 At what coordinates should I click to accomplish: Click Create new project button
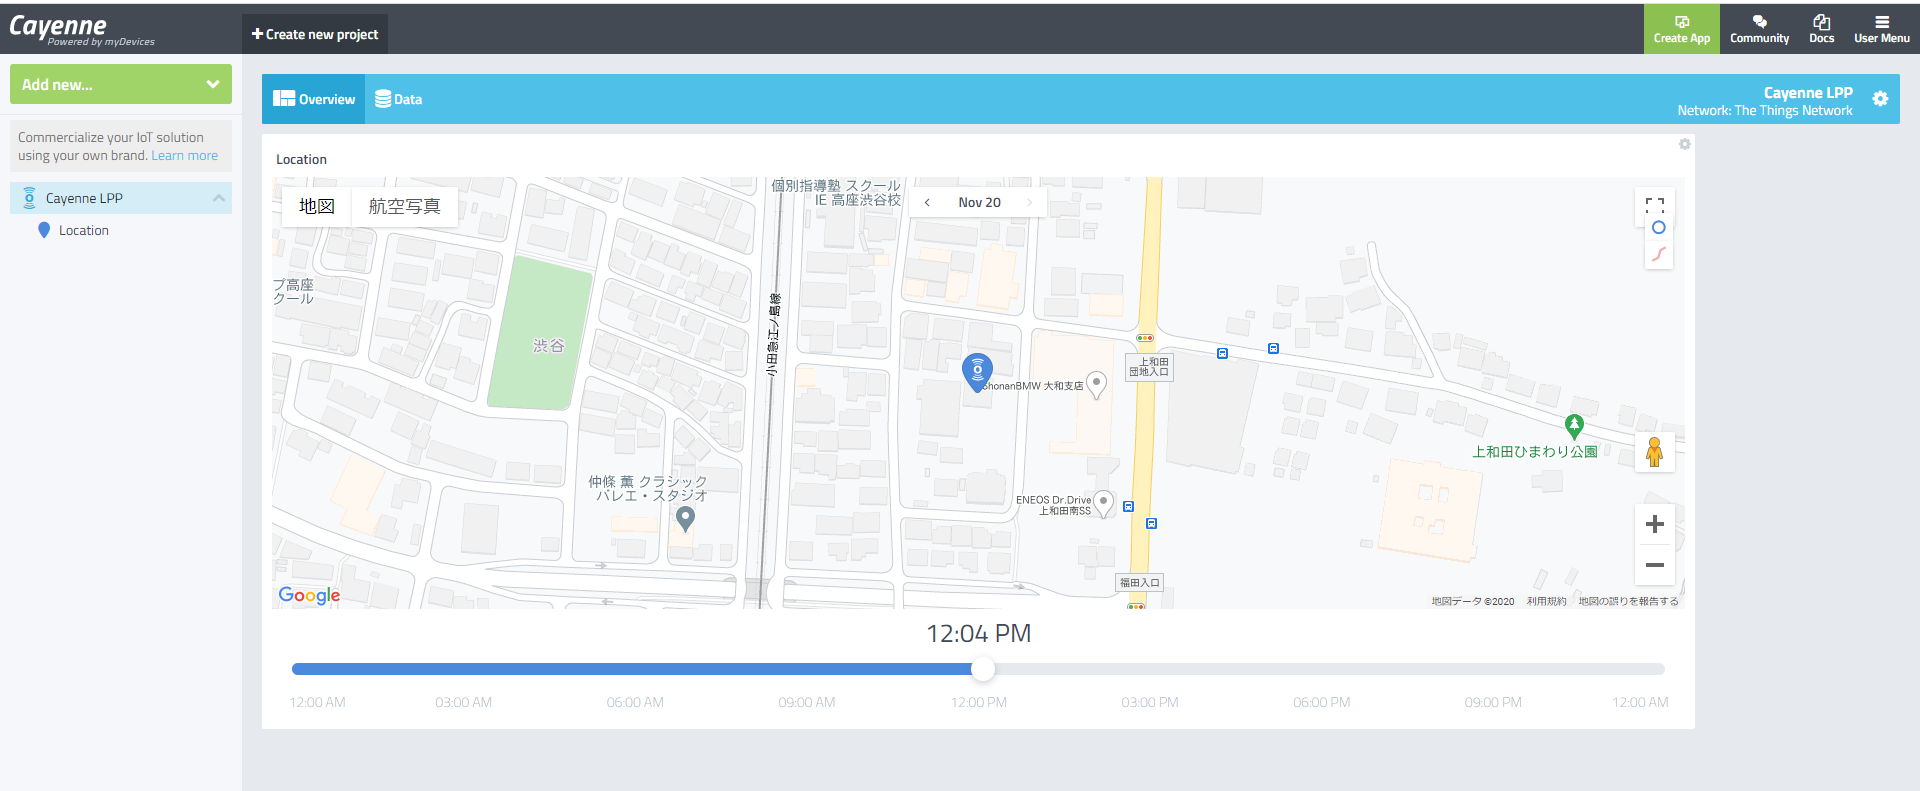315,34
